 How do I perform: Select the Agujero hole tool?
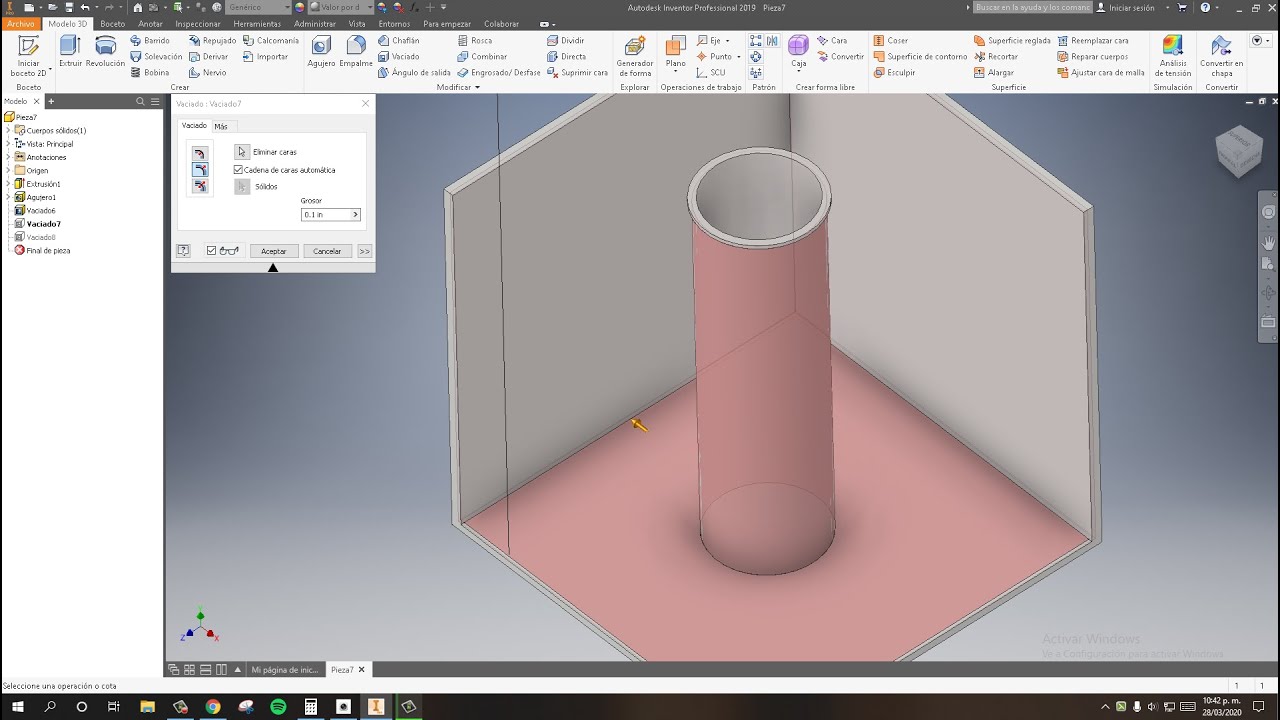click(321, 52)
